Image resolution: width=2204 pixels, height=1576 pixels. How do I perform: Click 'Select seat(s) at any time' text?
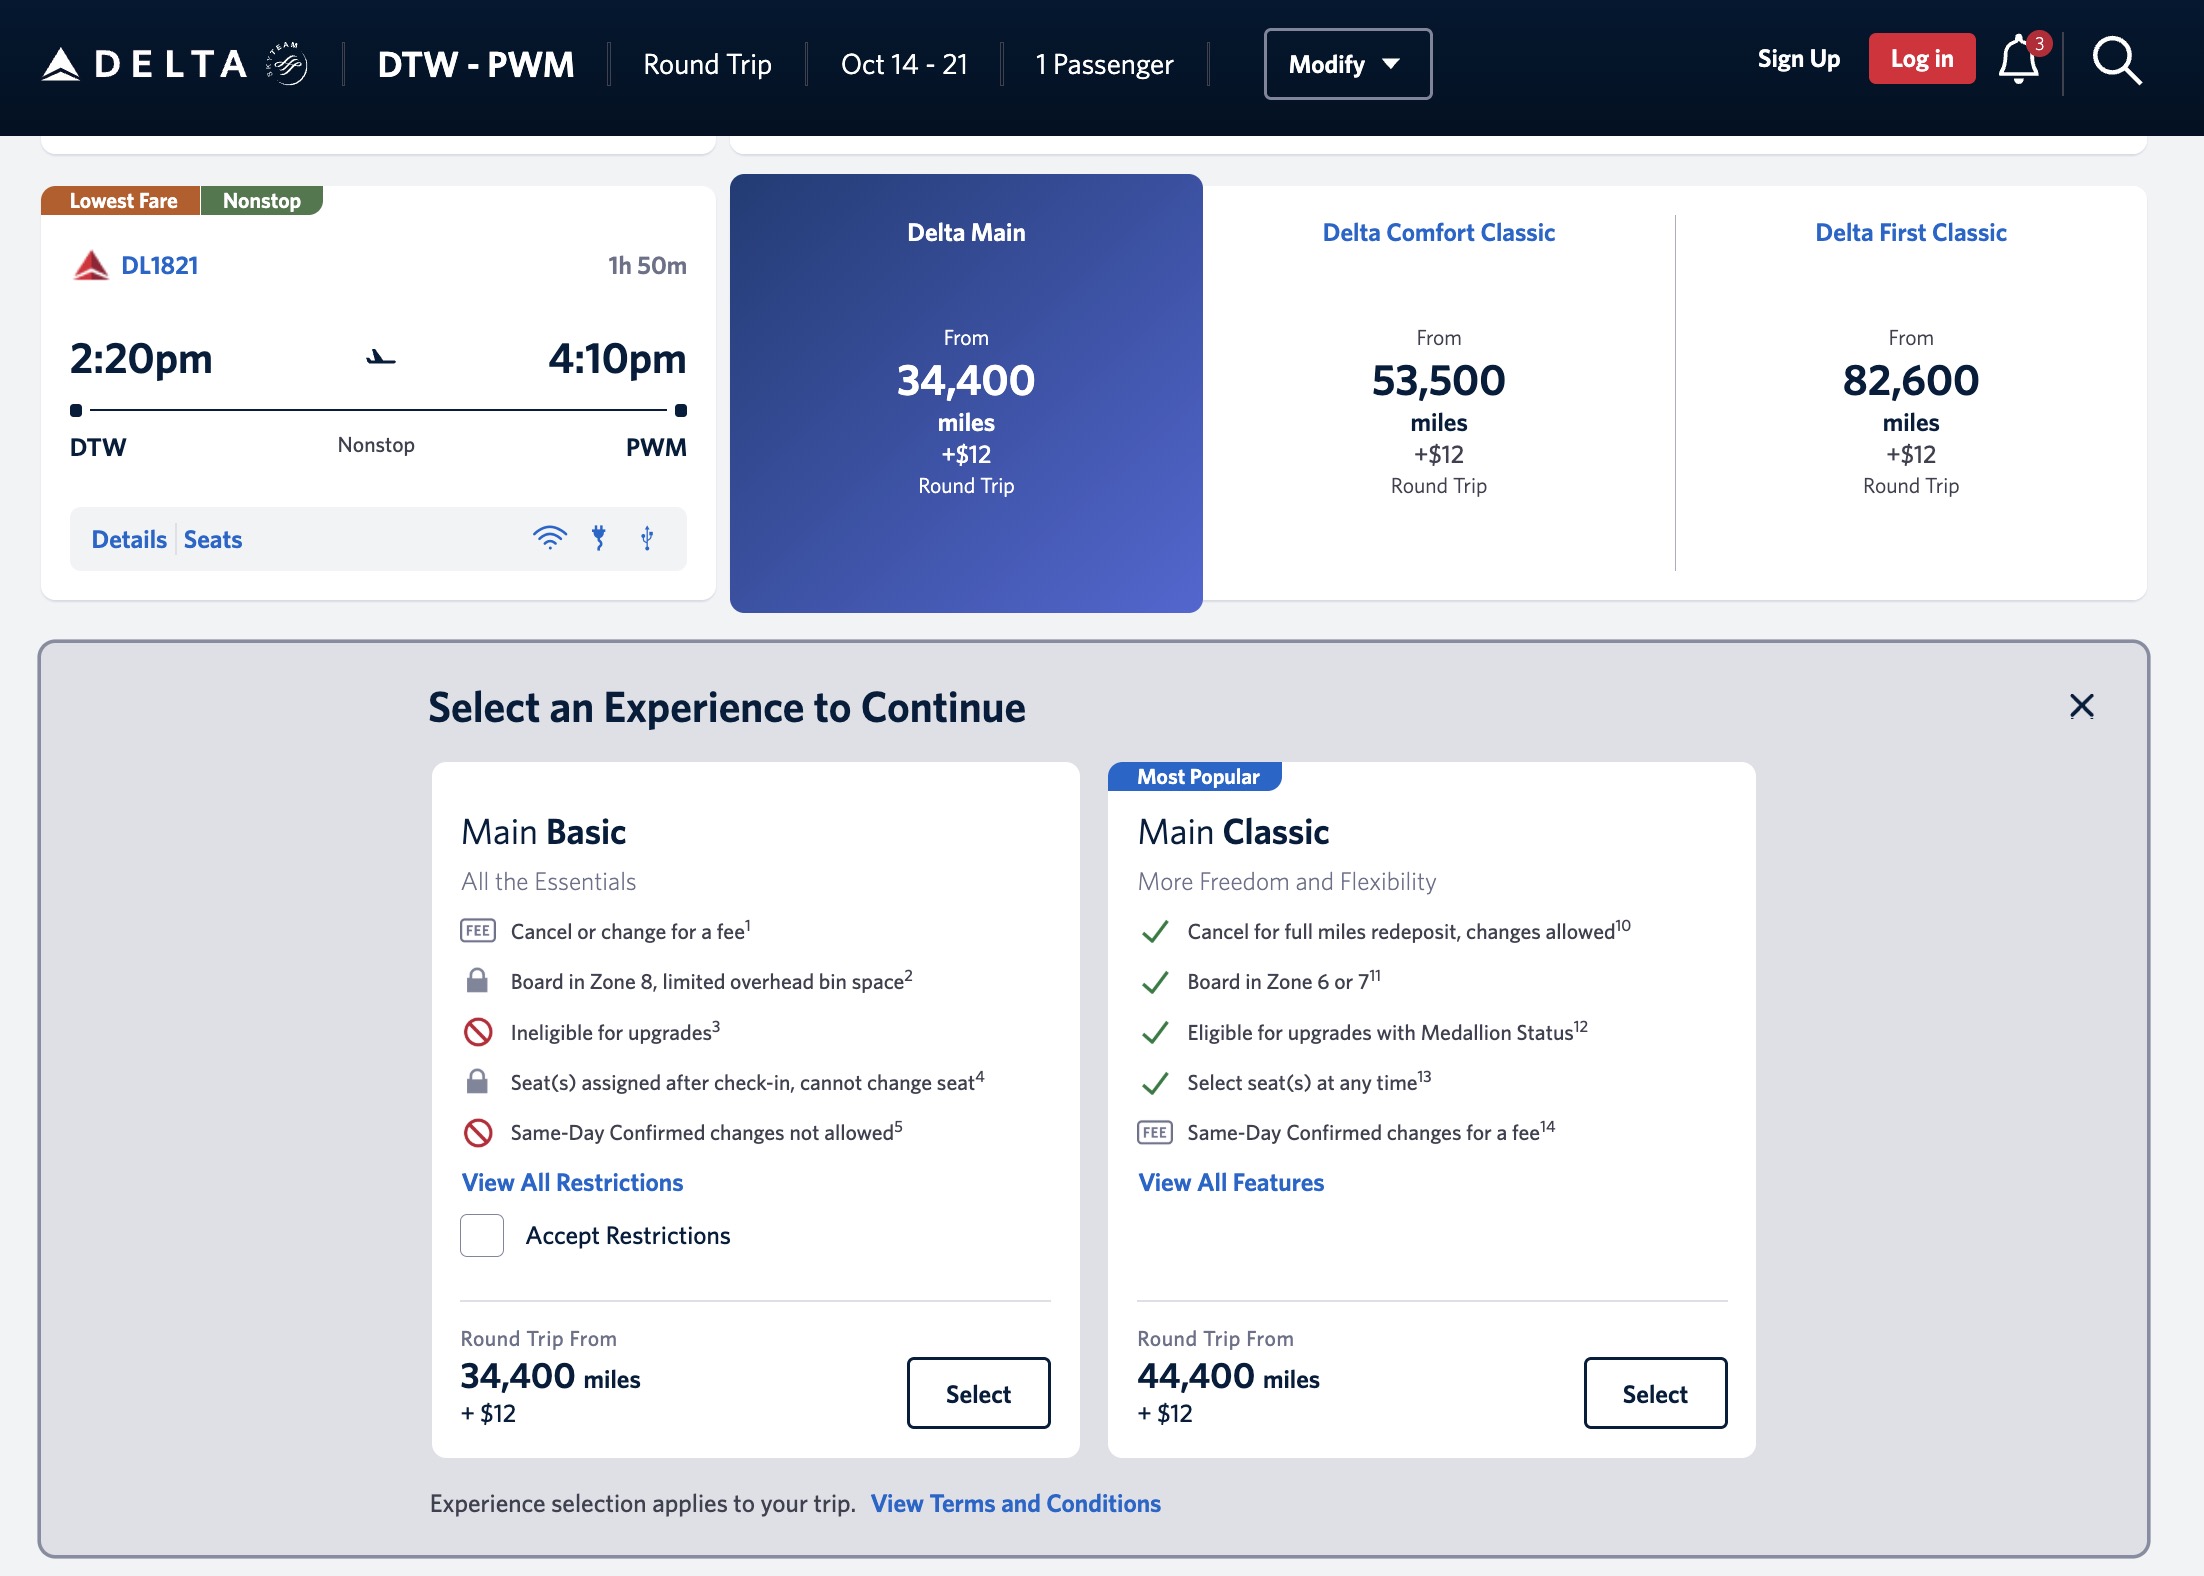[1309, 1082]
